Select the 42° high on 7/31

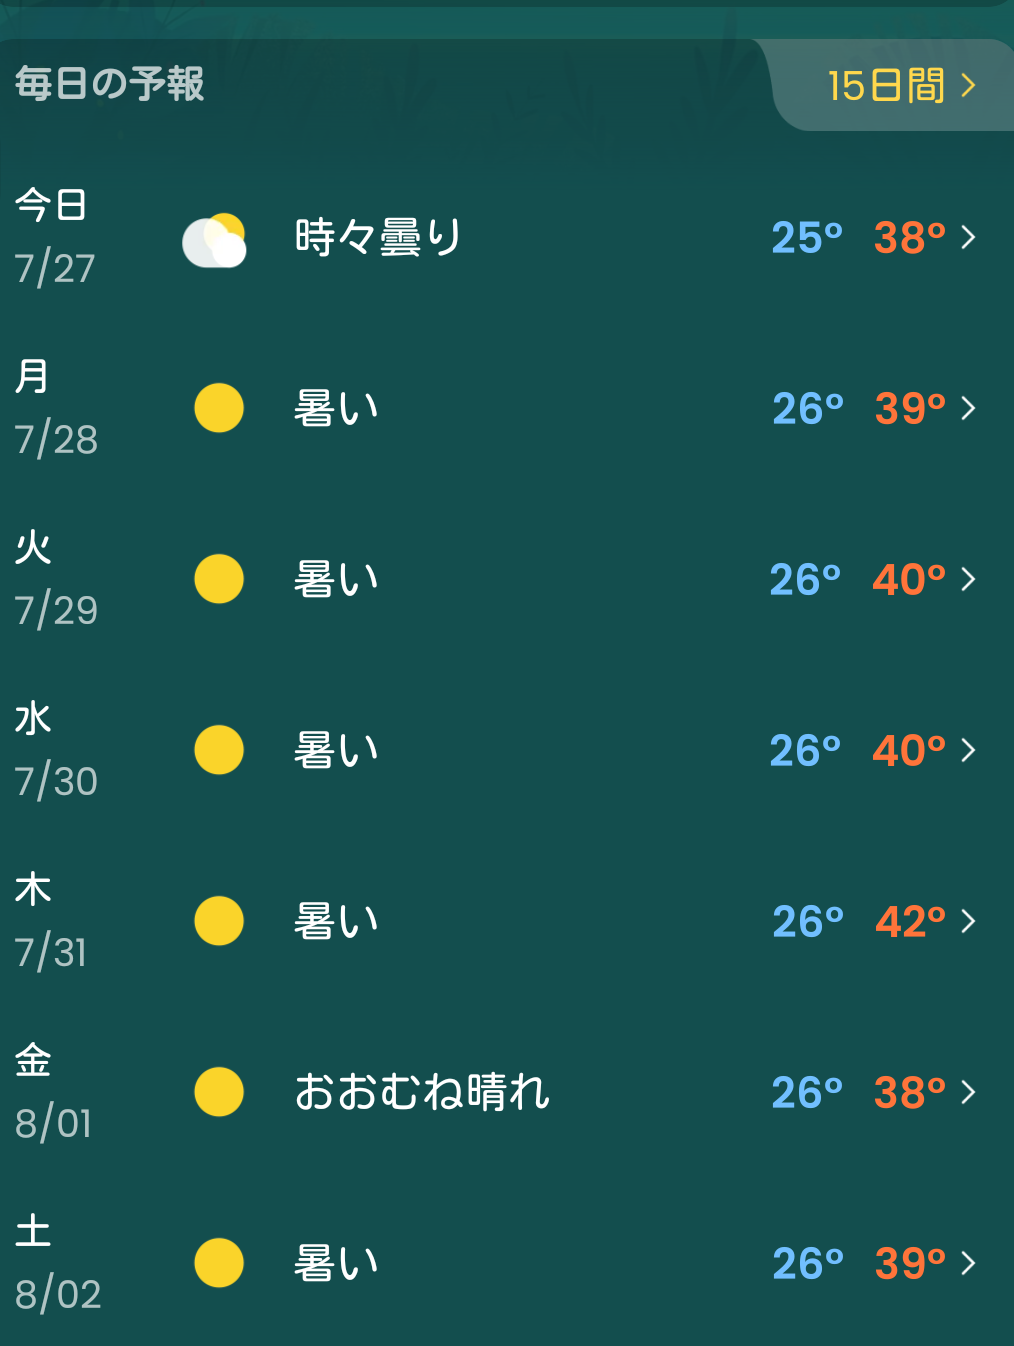point(910,921)
